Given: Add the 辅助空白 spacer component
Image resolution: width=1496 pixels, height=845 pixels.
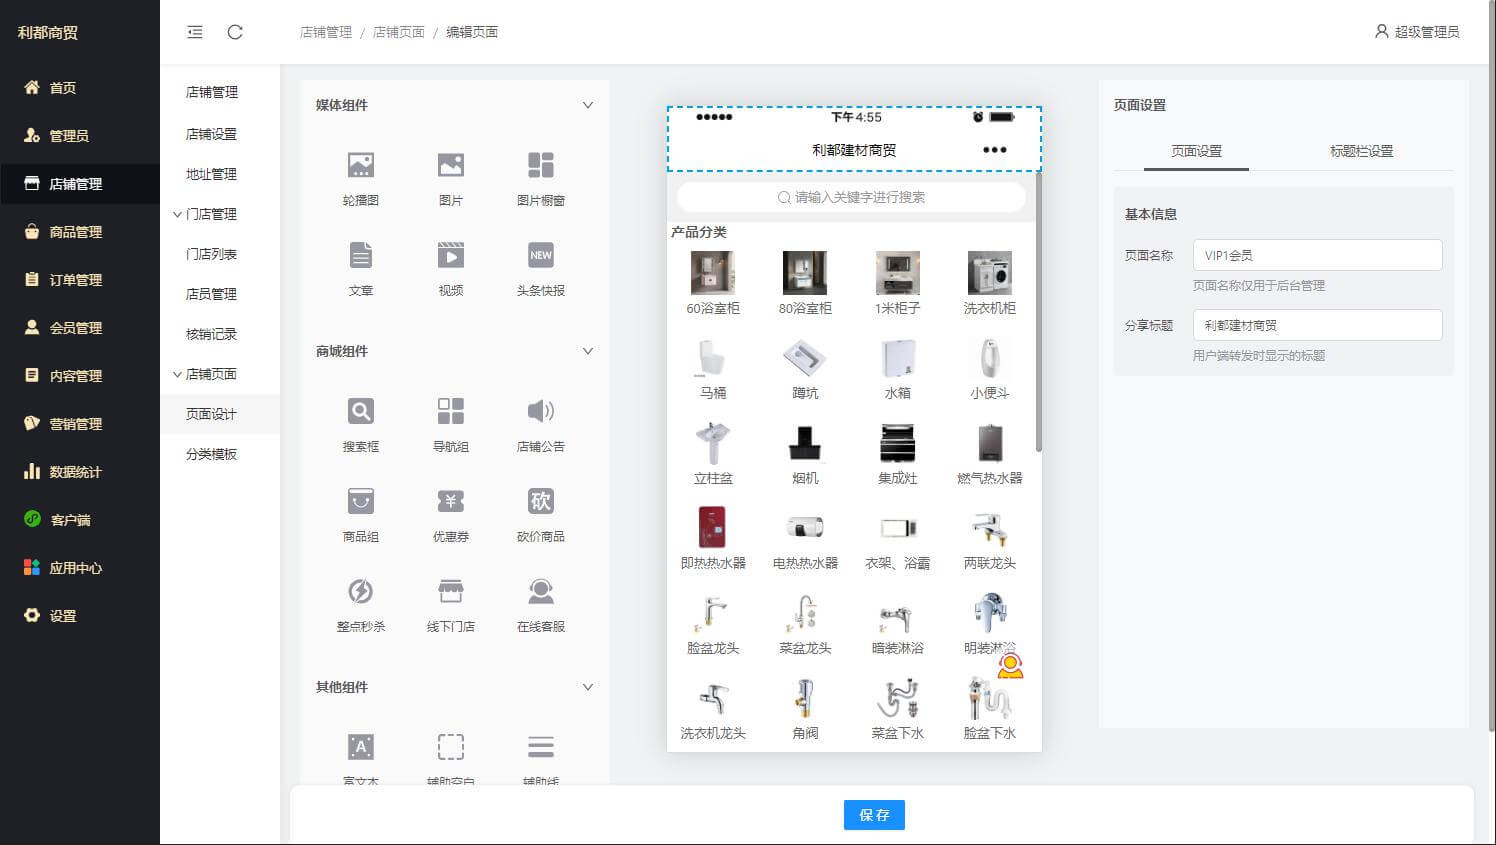Looking at the screenshot, I should pyautogui.click(x=450, y=758).
